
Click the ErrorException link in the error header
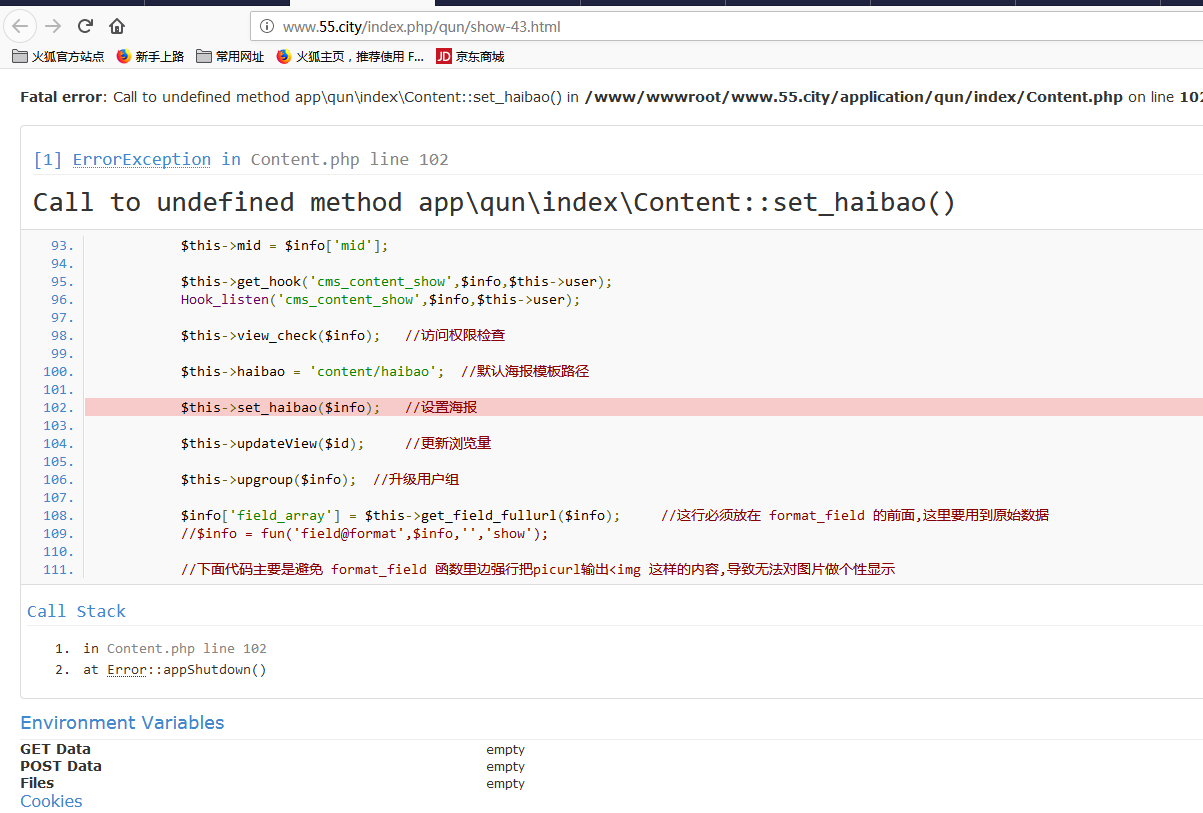141,160
